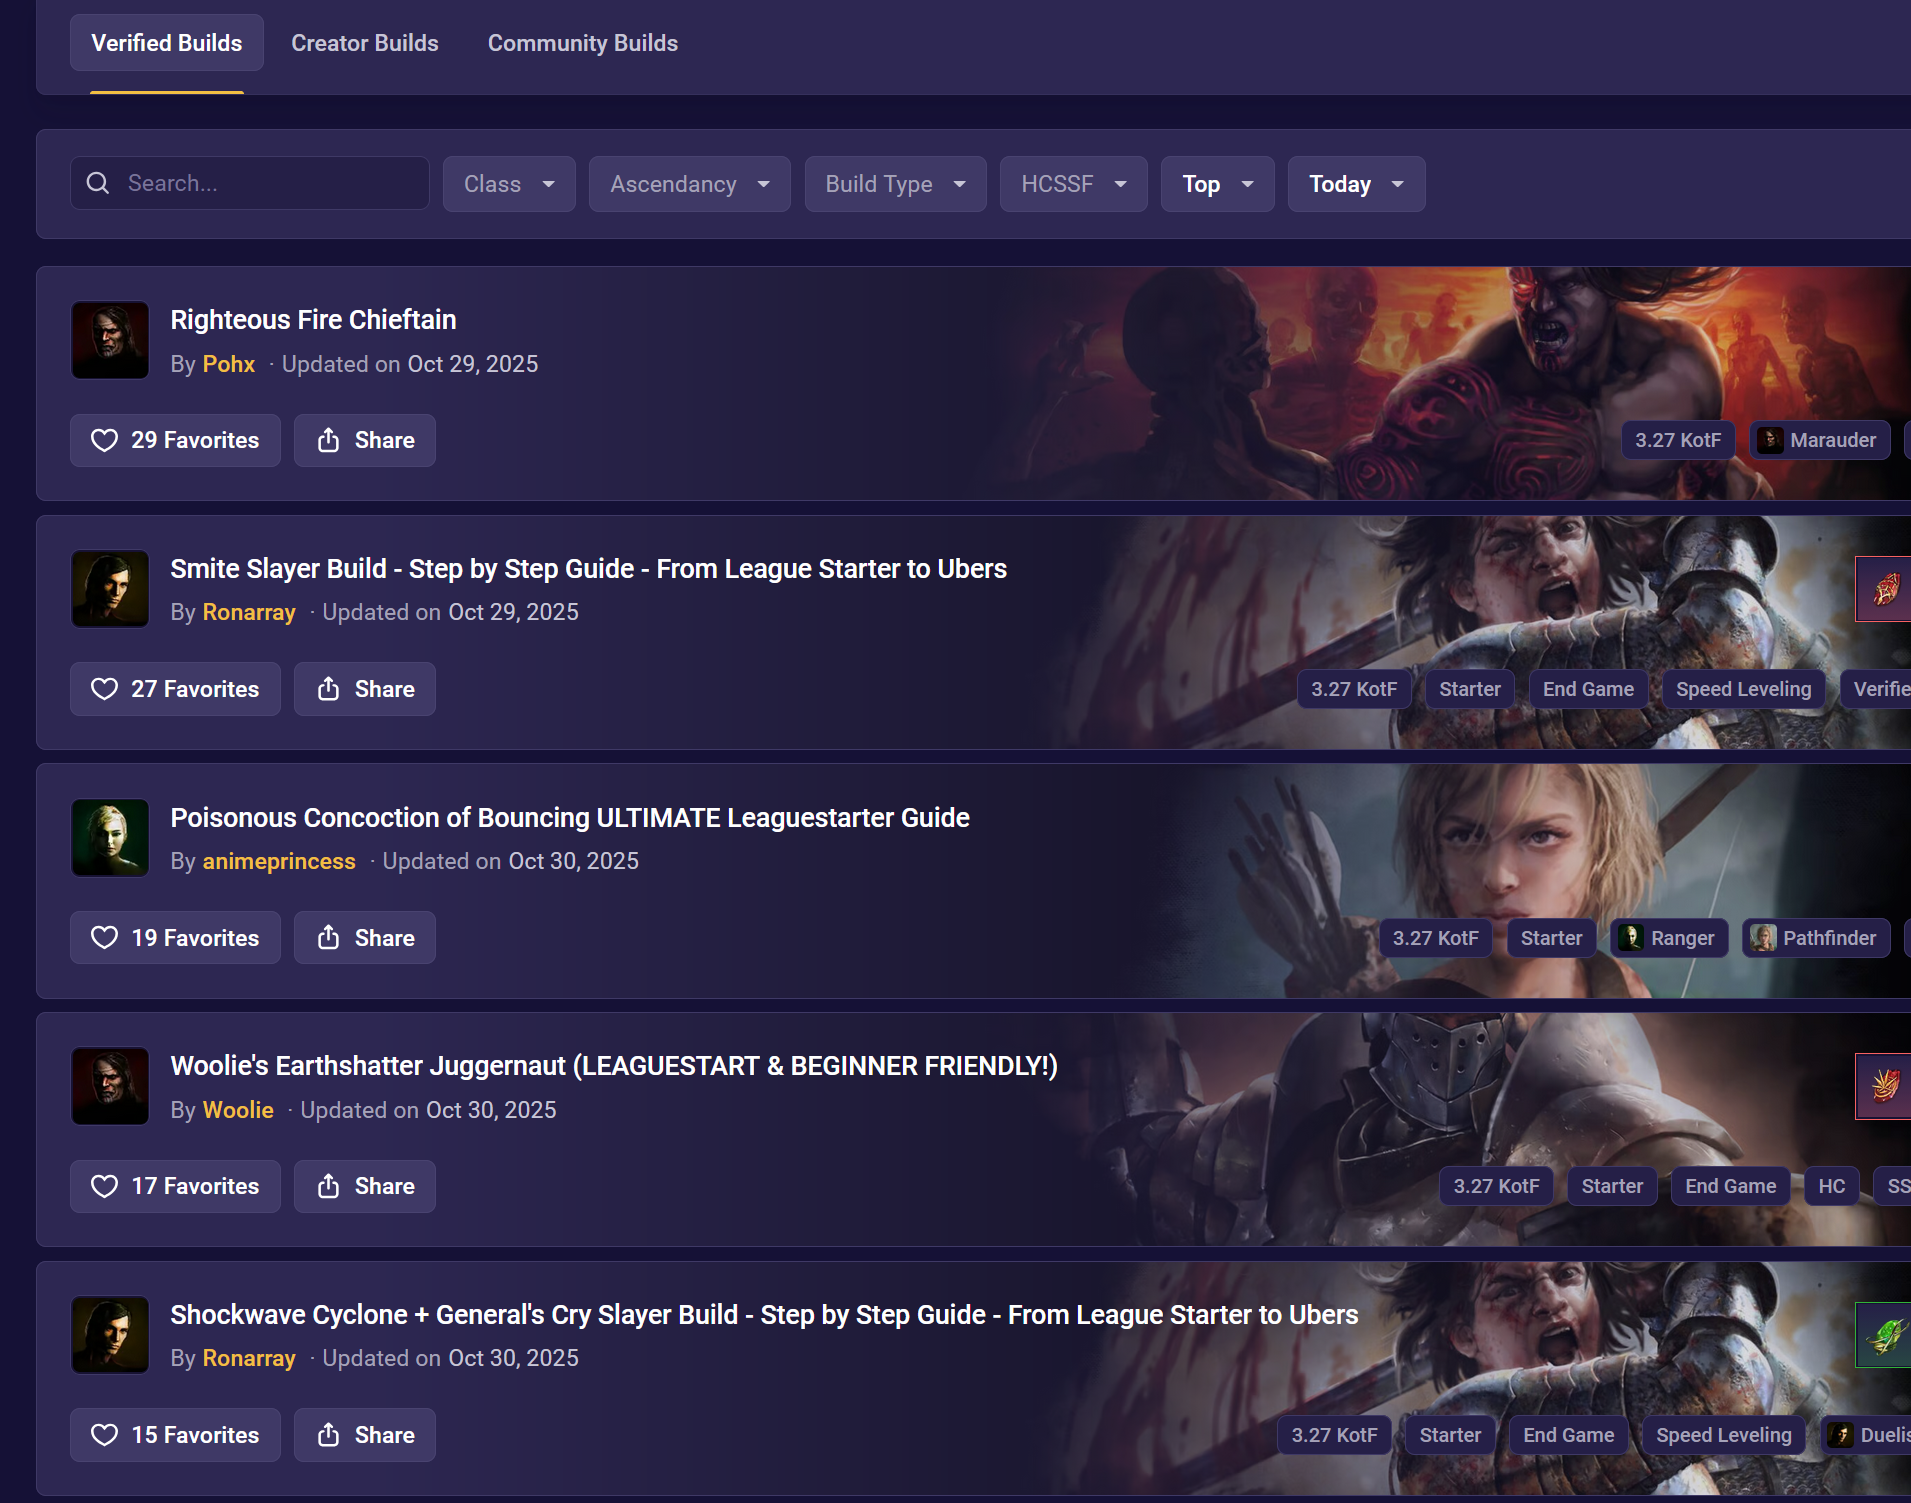The height and width of the screenshot is (1503, 1911).
Task: Click the Smite skill gem icon
Action: click(1884, 589)
